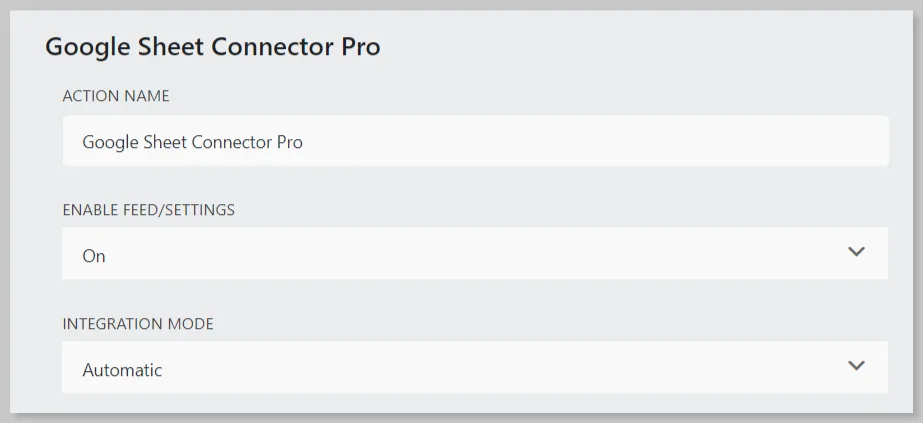Click the word "Google" in Action Name input

pyautogui.click(x=107, y=142)
